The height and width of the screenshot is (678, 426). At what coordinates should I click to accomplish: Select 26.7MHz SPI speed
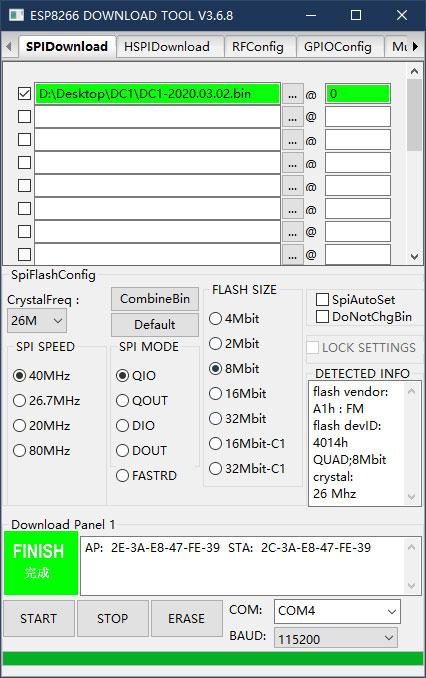(x=47, y=400)
